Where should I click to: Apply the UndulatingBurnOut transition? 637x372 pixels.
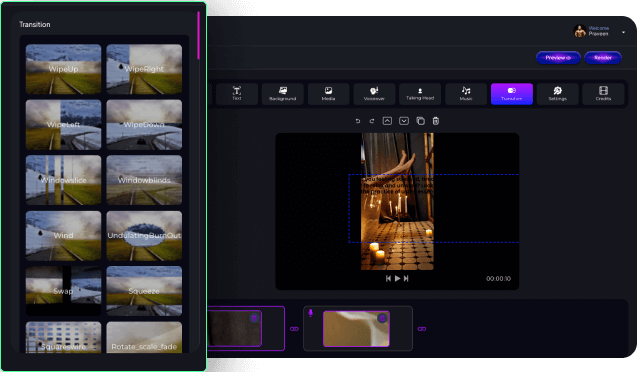(x=144, y=236)
